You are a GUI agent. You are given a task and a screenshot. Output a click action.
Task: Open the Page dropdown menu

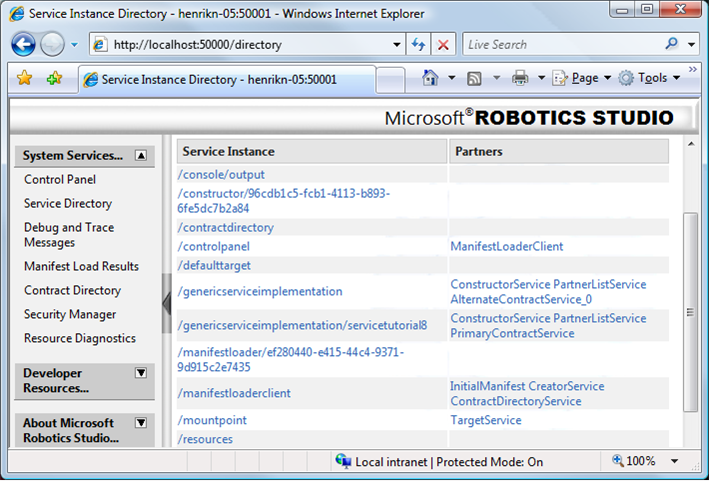(x=582, y=78)
